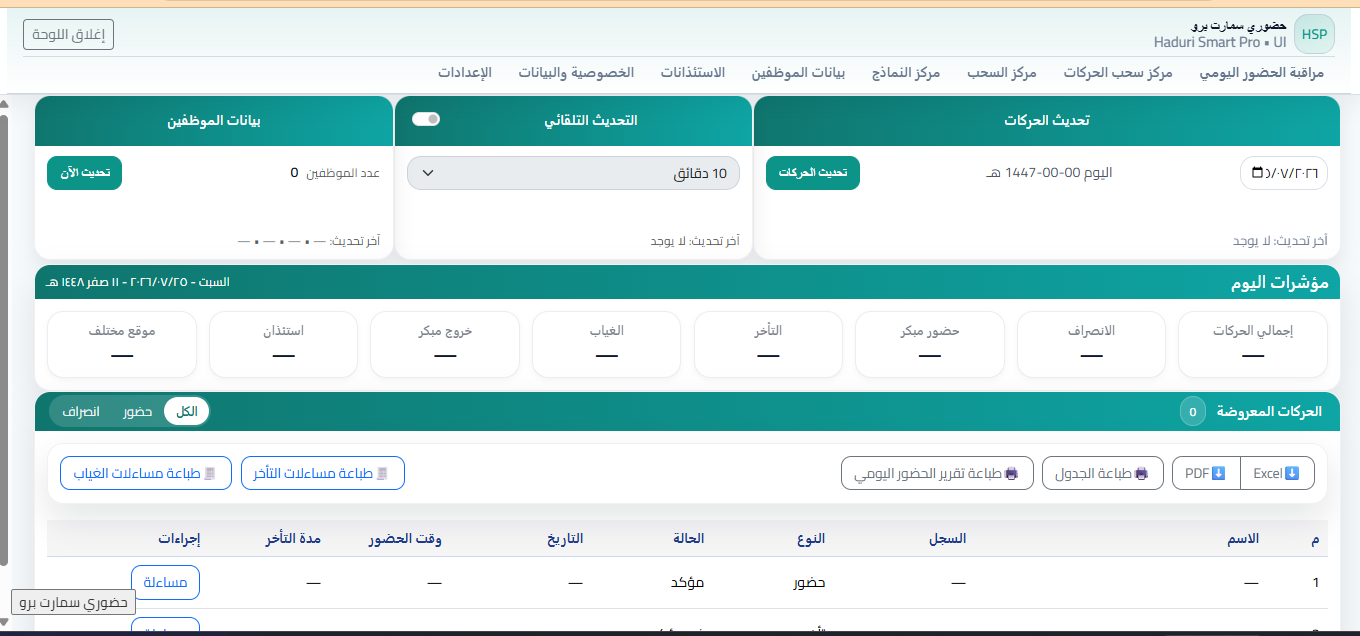Click التاريخ column header
This screenshot has width=1360, height=636.
pos(565,538)
